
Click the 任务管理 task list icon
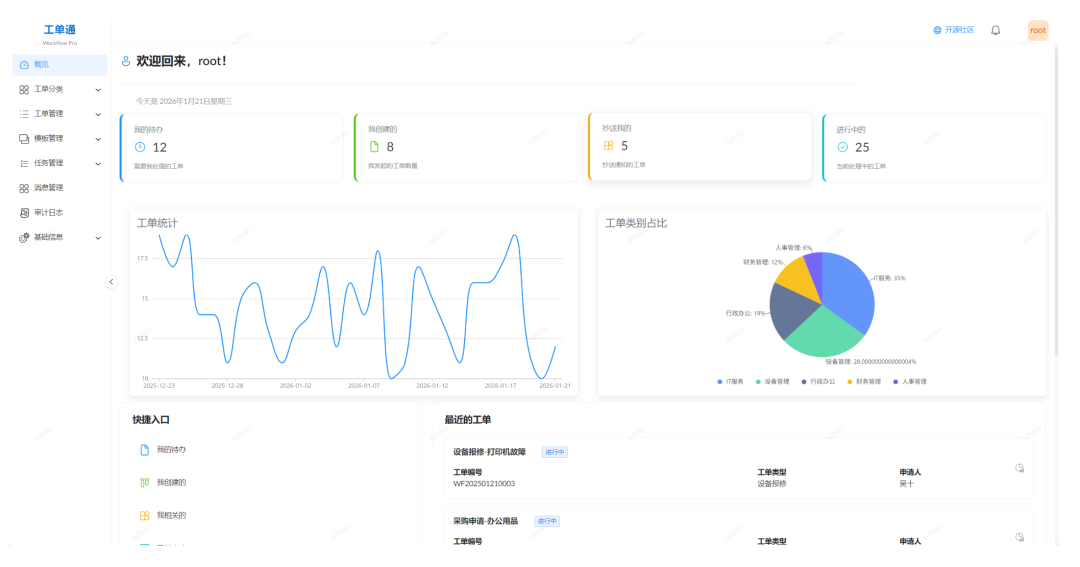click(24, 164)
